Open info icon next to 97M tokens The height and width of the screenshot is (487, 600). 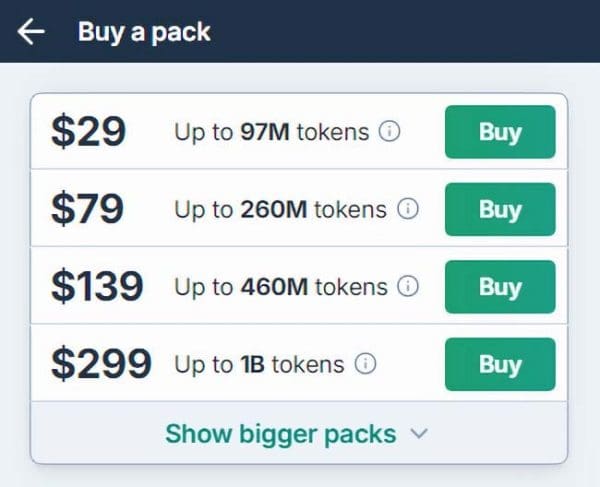point(390,132)
